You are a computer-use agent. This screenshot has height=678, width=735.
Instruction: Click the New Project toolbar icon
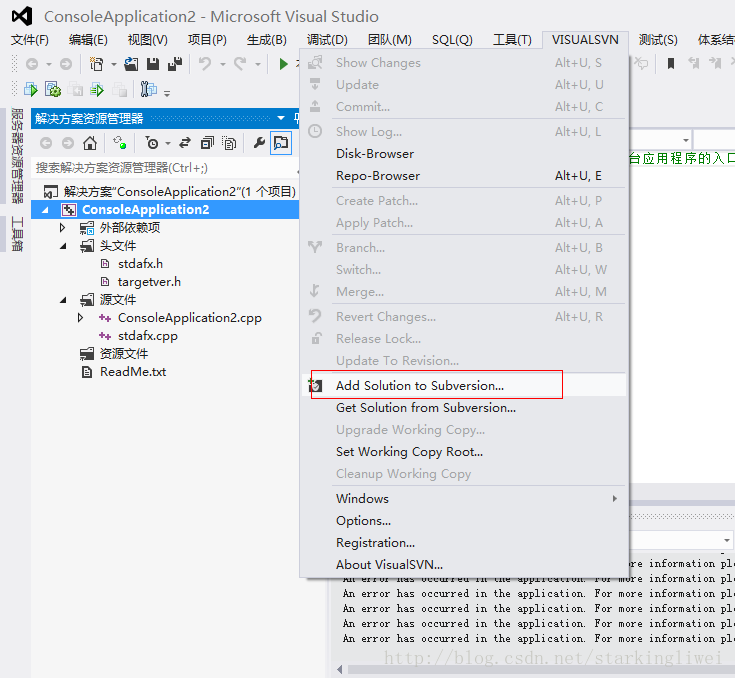tap(97, 64)
